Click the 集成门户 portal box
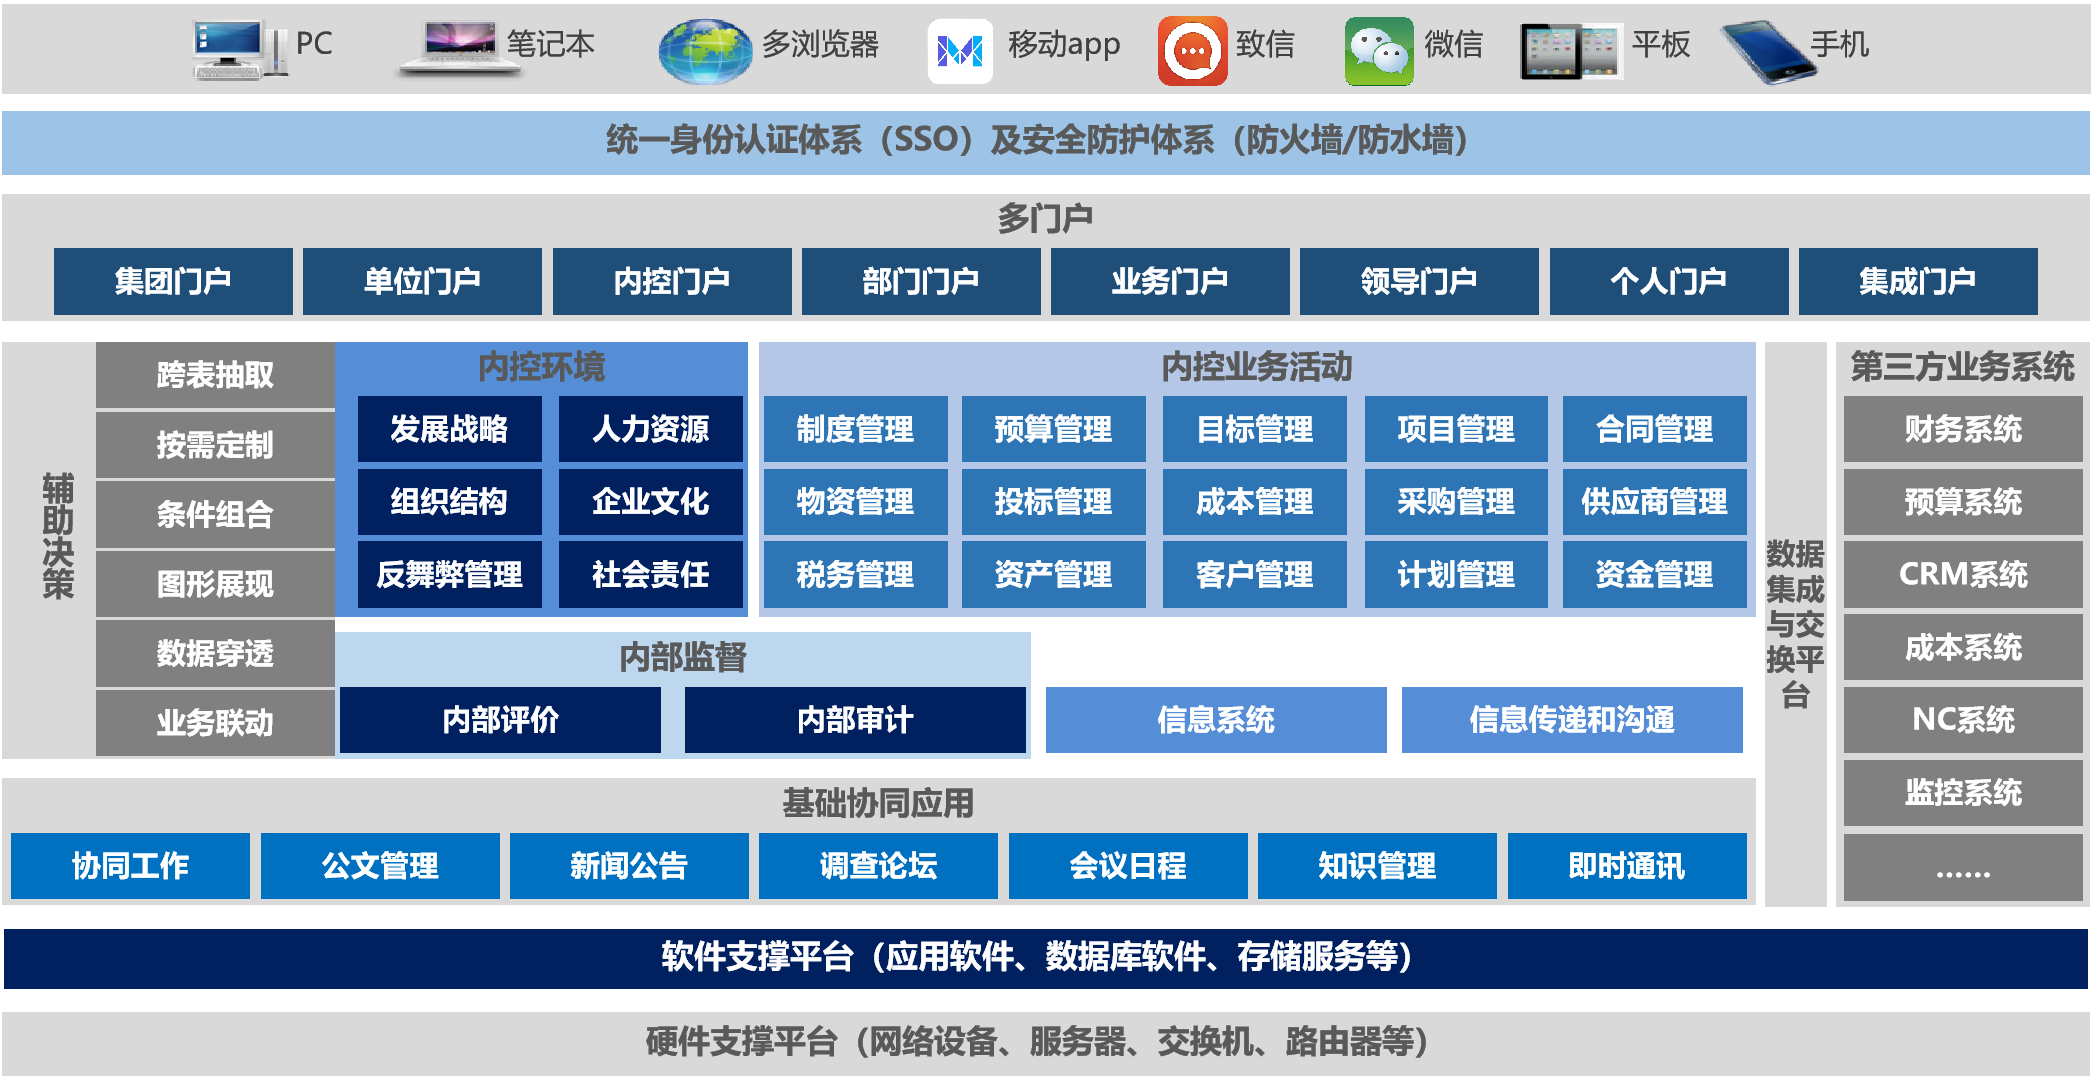This screenshot has width=2093, height=1077. point(1918,281)
